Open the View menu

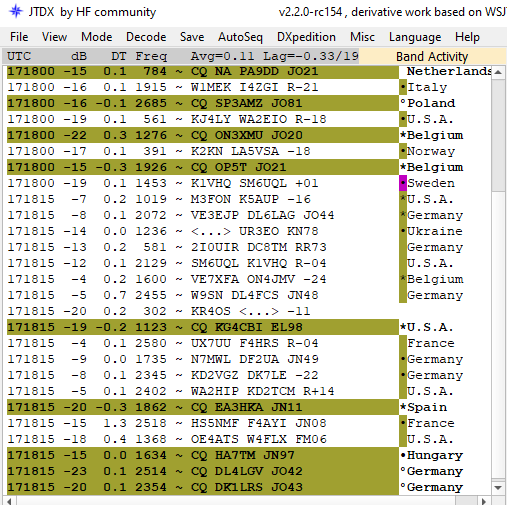pyautogui.click(x=54, y=37)
